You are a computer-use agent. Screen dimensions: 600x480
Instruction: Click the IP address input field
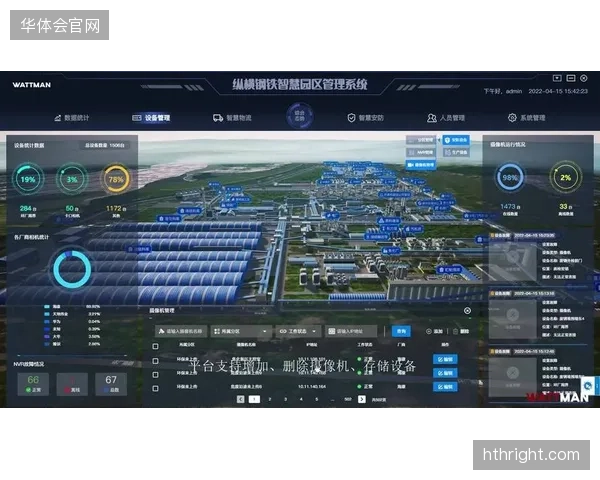[x=351, y=331]
